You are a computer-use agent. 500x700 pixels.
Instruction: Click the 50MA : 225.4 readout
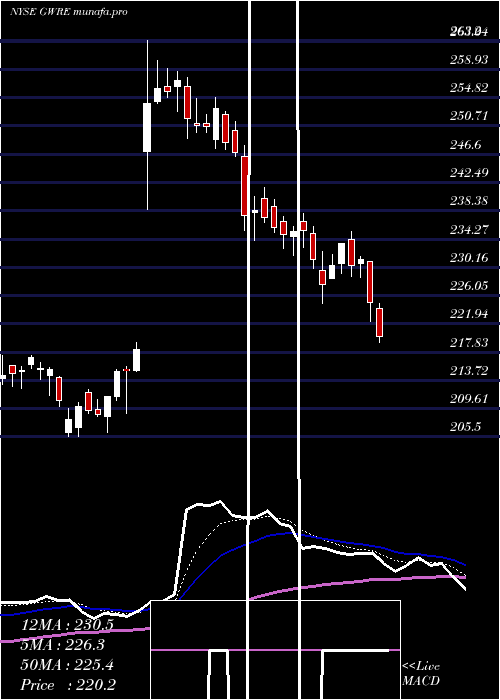click(x=67, y=665)
